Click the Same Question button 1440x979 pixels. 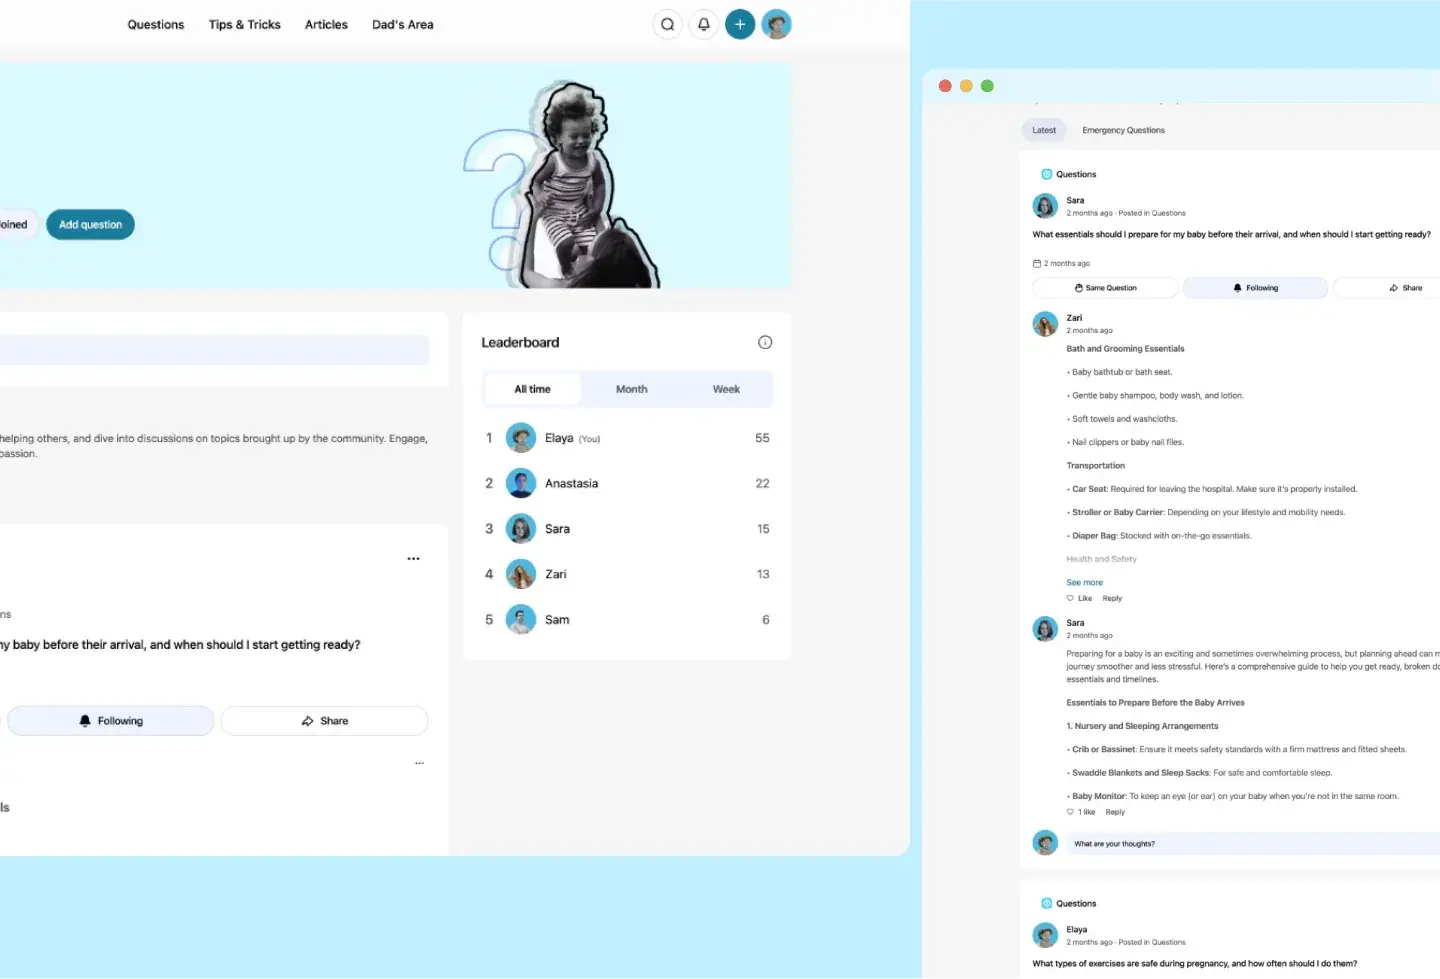[x=1105, y=288]
